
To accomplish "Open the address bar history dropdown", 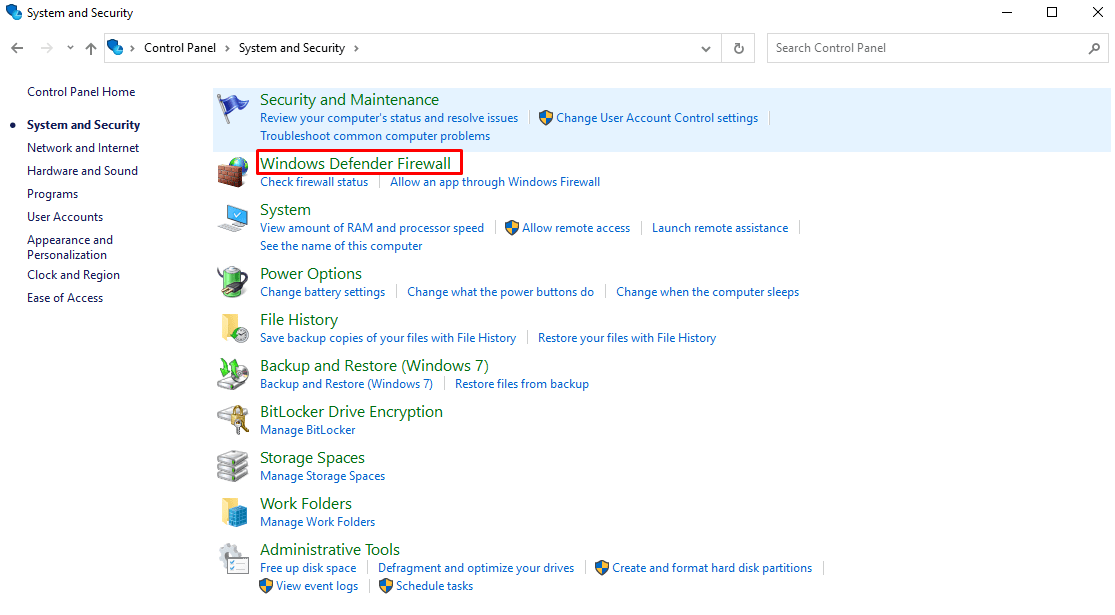I will [x=705, y=47].
